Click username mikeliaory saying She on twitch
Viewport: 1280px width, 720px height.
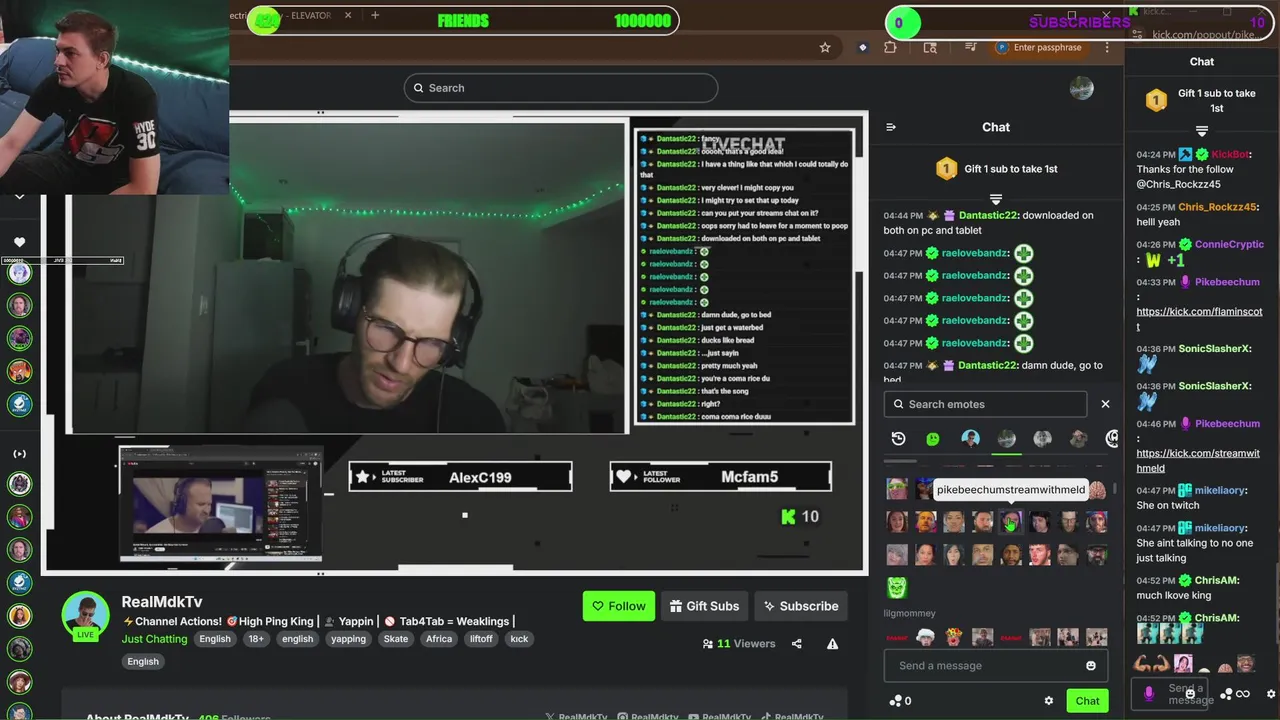click(x=1220, y=490)
